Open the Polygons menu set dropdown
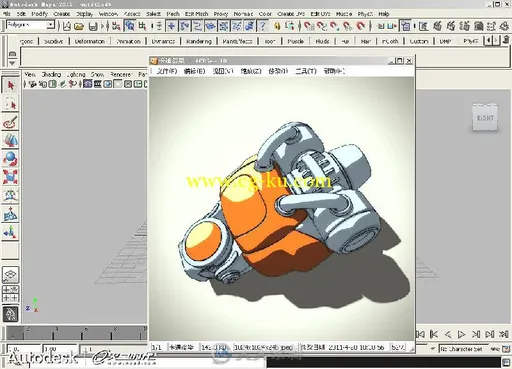The height and width of the screenshot is (369, 512). tap(50, 25)
